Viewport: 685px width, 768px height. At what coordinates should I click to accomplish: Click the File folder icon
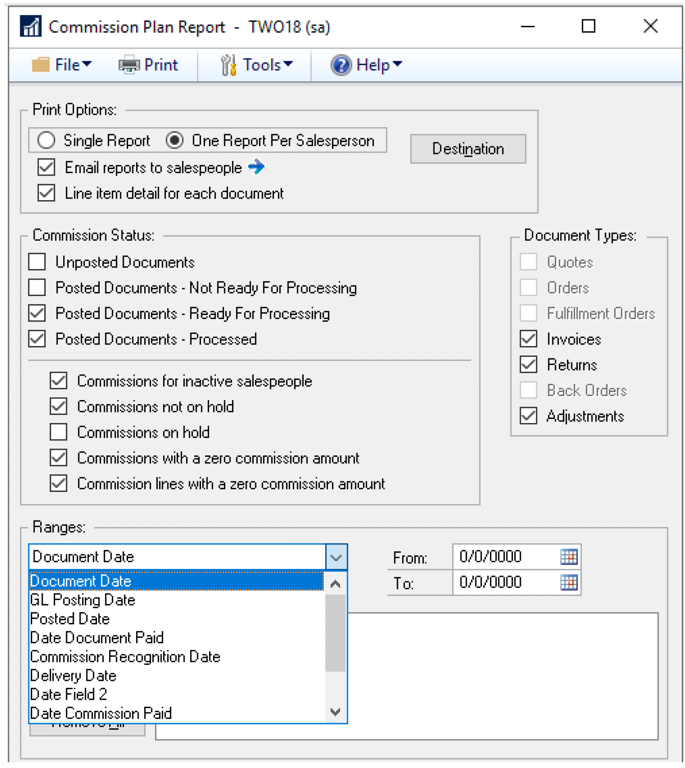tap(41, 65)
